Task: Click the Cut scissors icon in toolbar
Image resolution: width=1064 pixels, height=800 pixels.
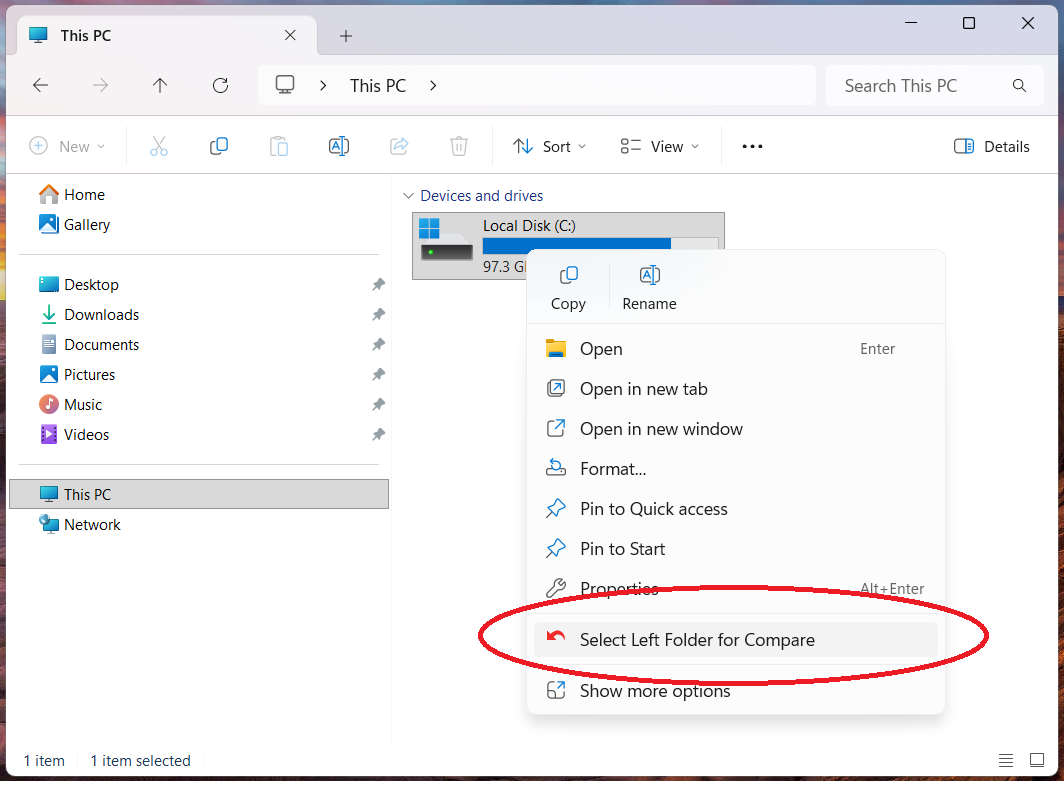Action: (159, 146)
